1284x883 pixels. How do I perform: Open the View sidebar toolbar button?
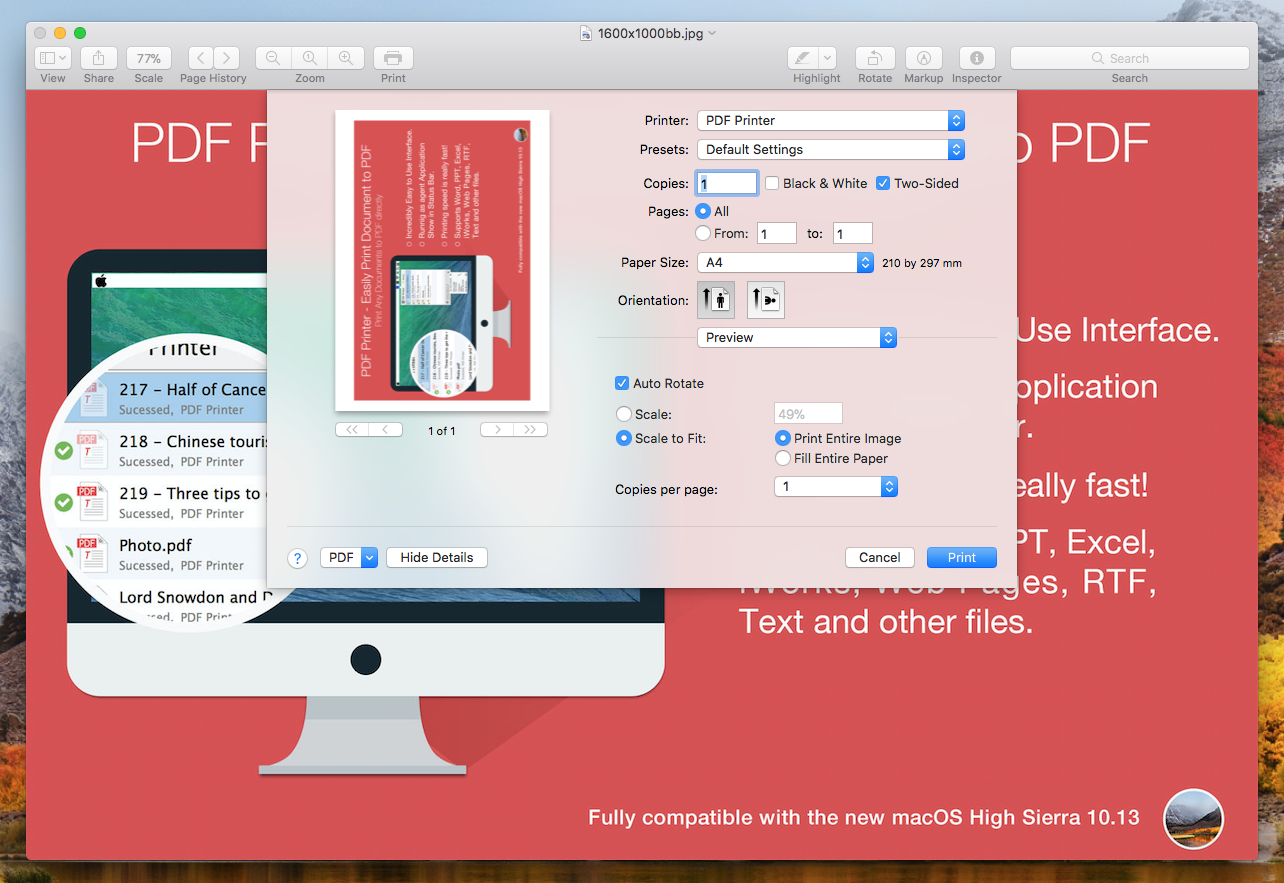(x=53, y=58)
